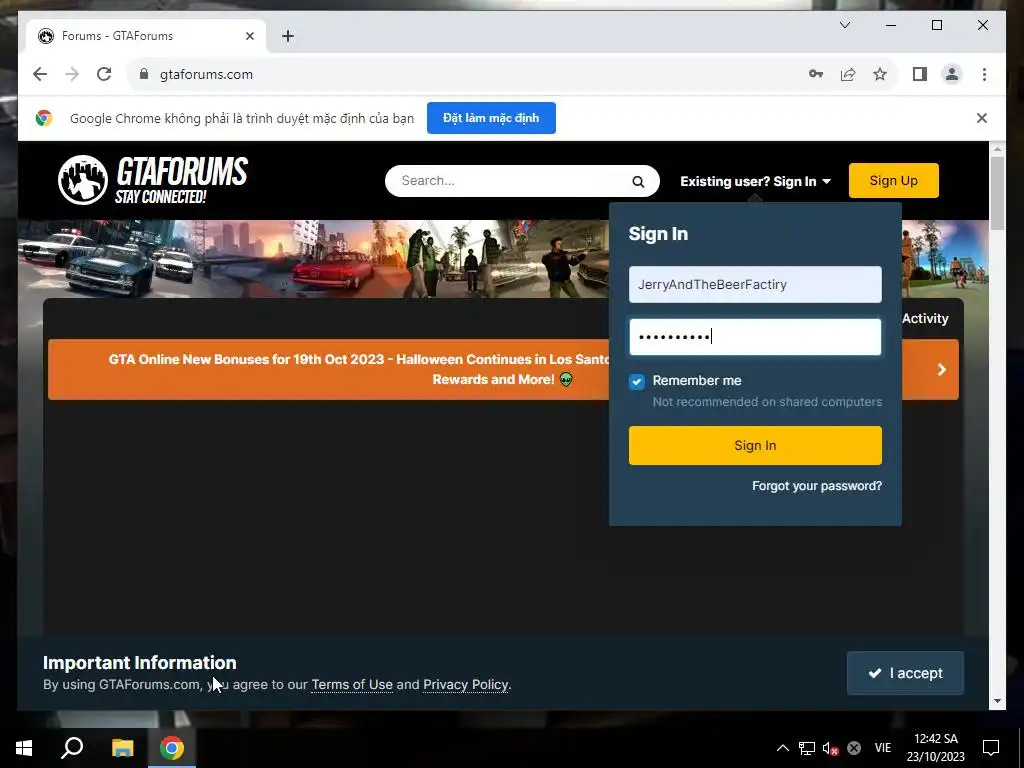Reload the gtaforums.com page
The image size is (1024, 768).
tap(104, 74)
